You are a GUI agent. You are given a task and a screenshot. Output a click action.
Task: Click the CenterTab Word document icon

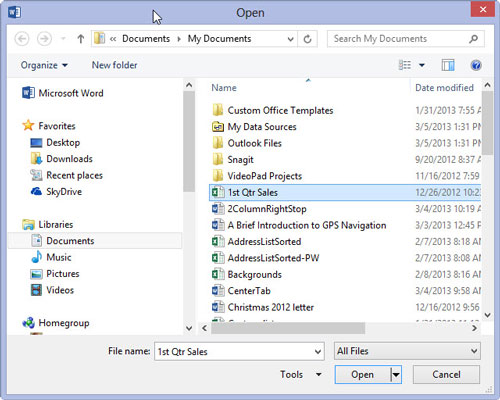point(218,291)
